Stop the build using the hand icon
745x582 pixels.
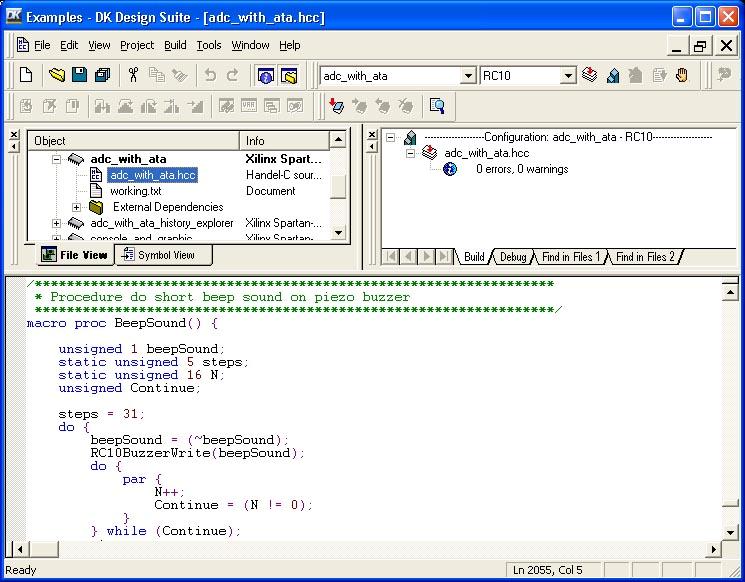coord(682,75)
